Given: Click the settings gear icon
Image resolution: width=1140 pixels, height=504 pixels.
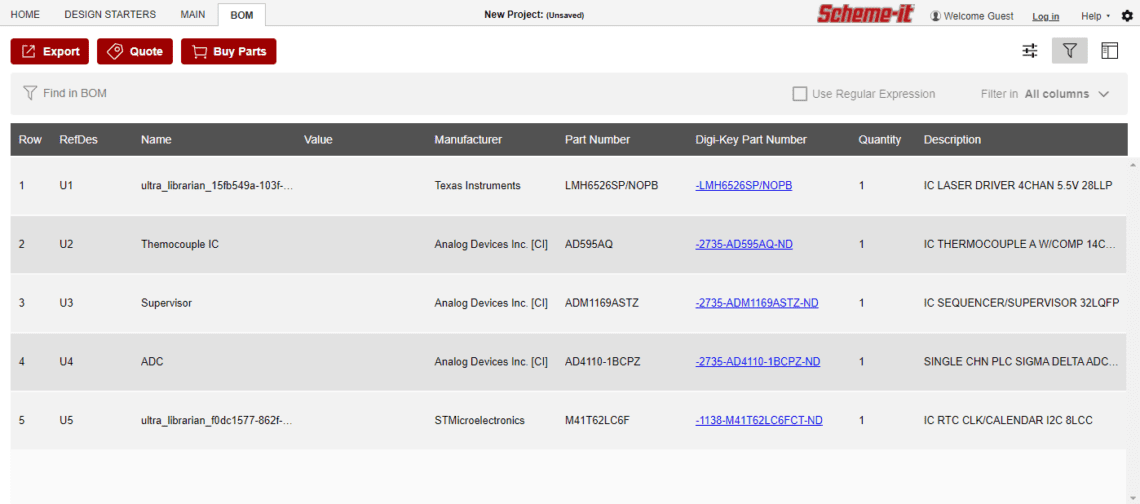Looking at the screenshot, I should coord(1127,16).
